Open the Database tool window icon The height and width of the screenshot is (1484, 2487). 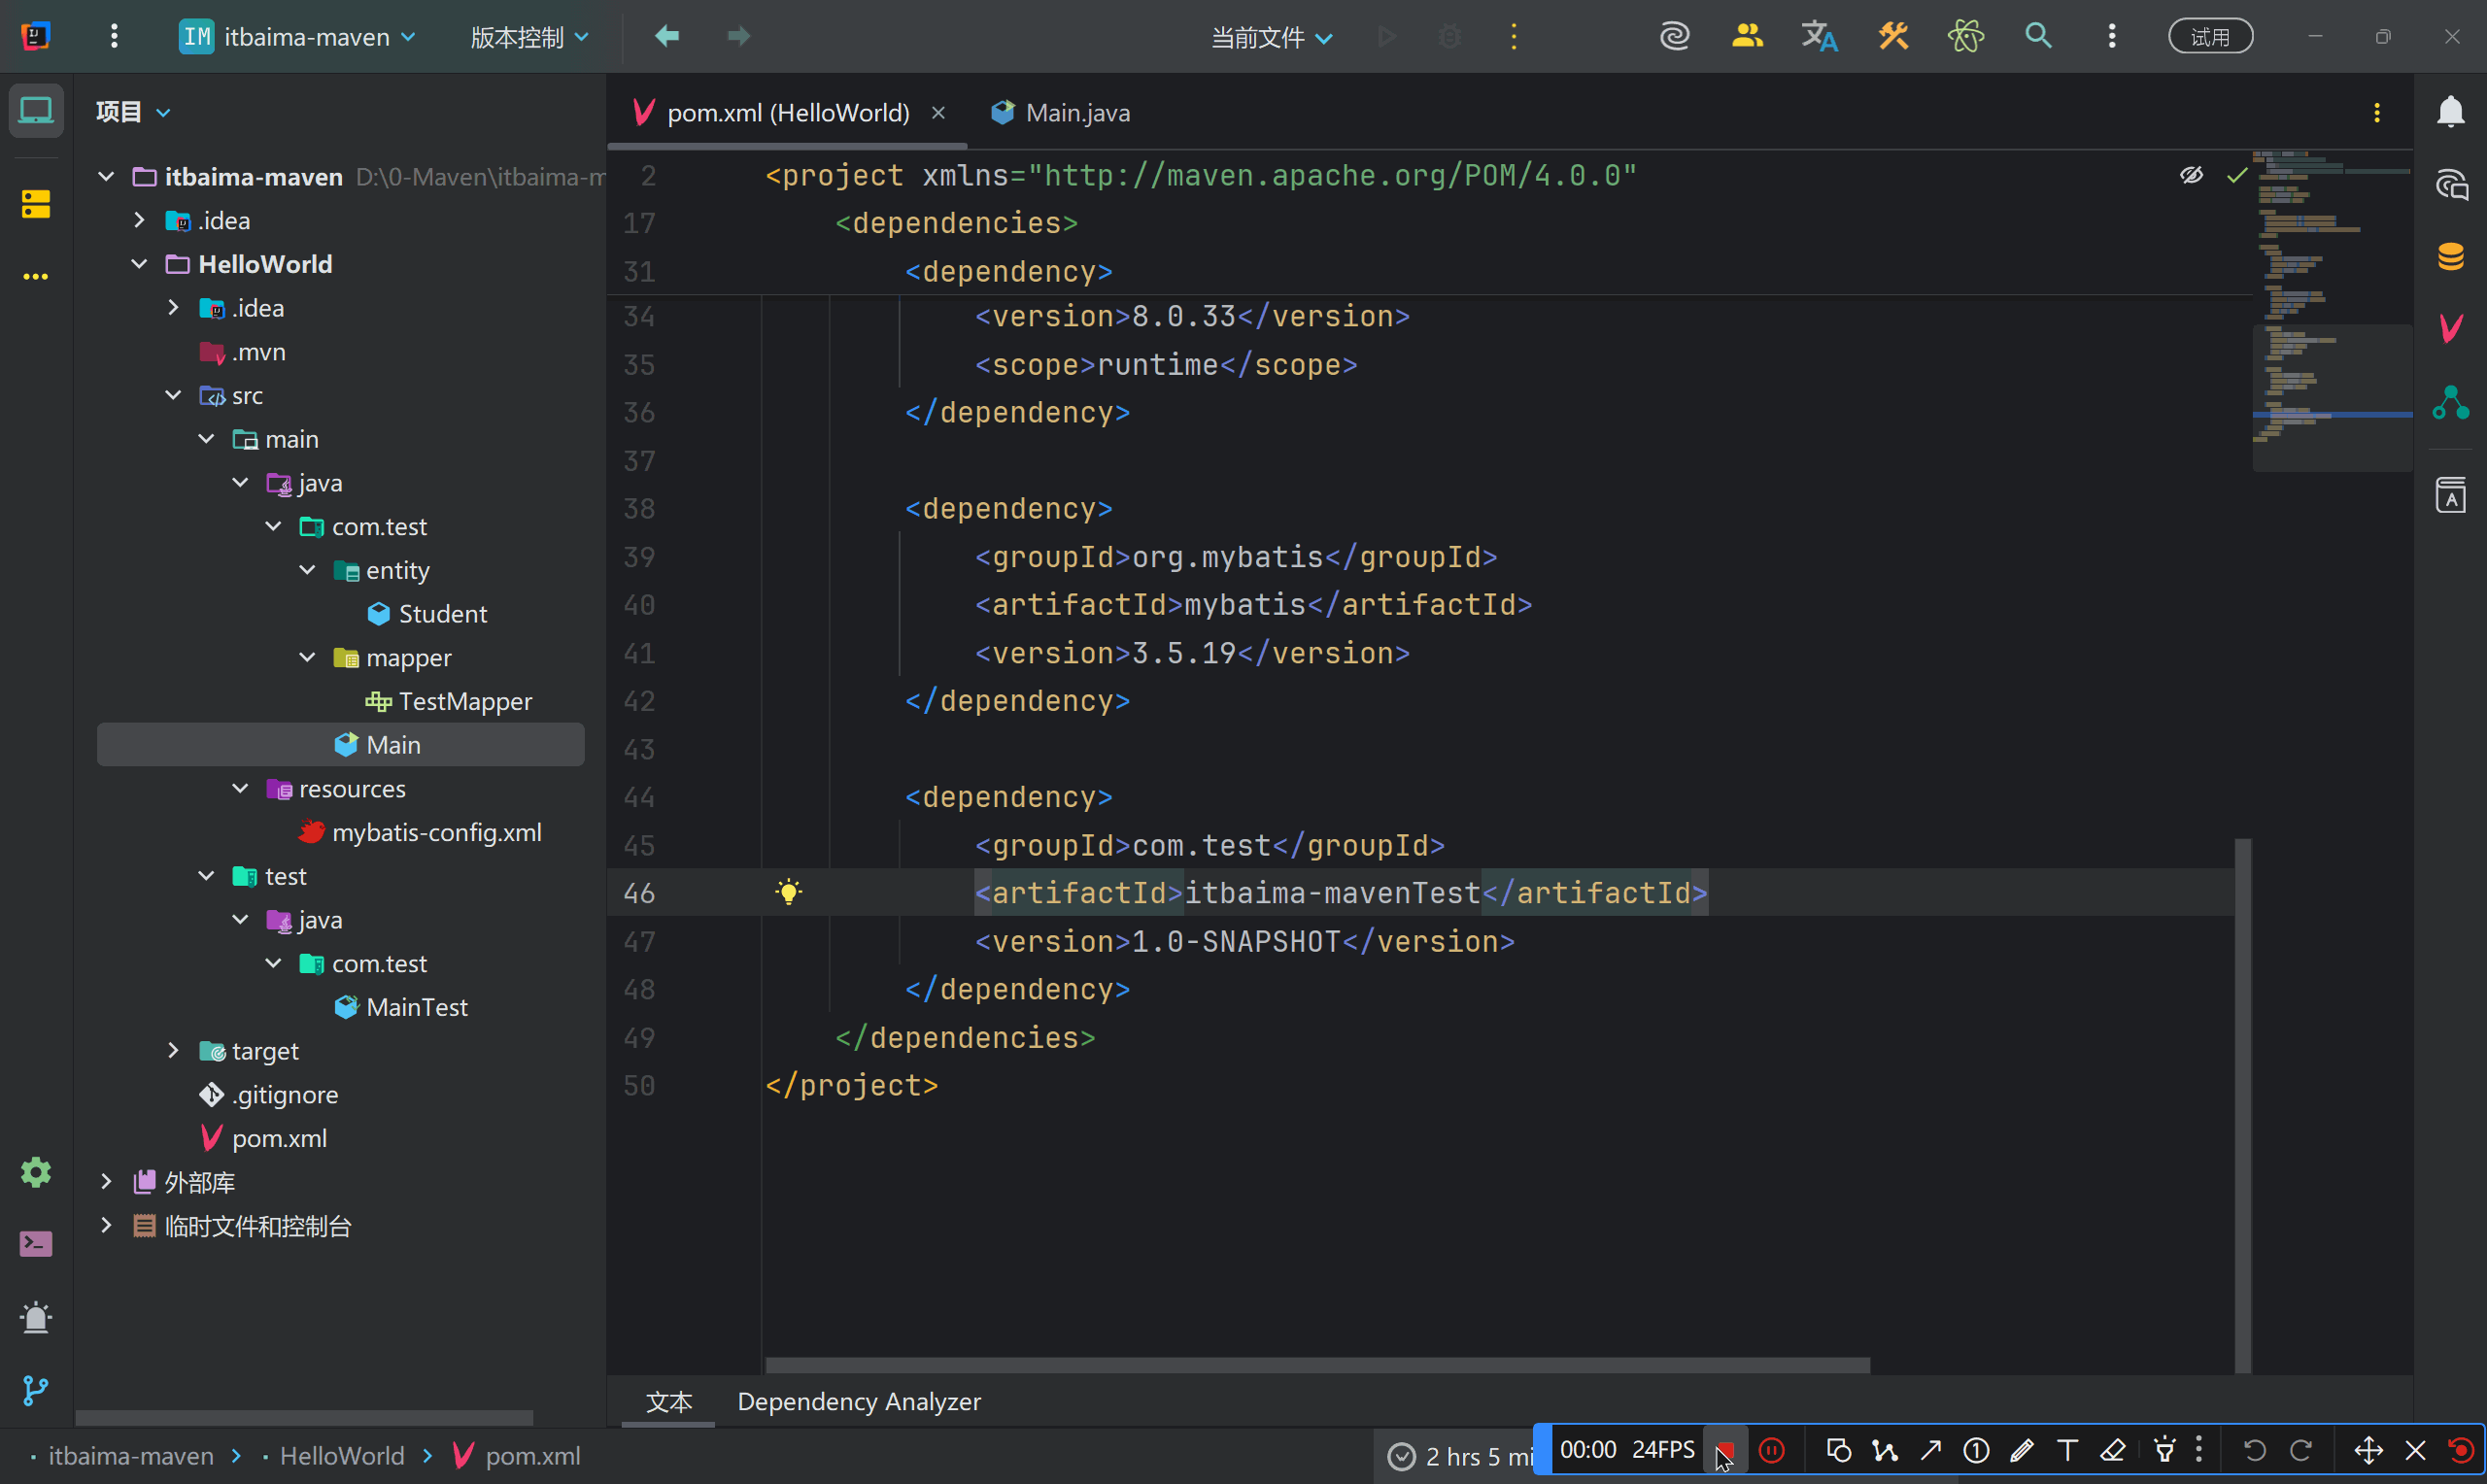(2450, 256)
